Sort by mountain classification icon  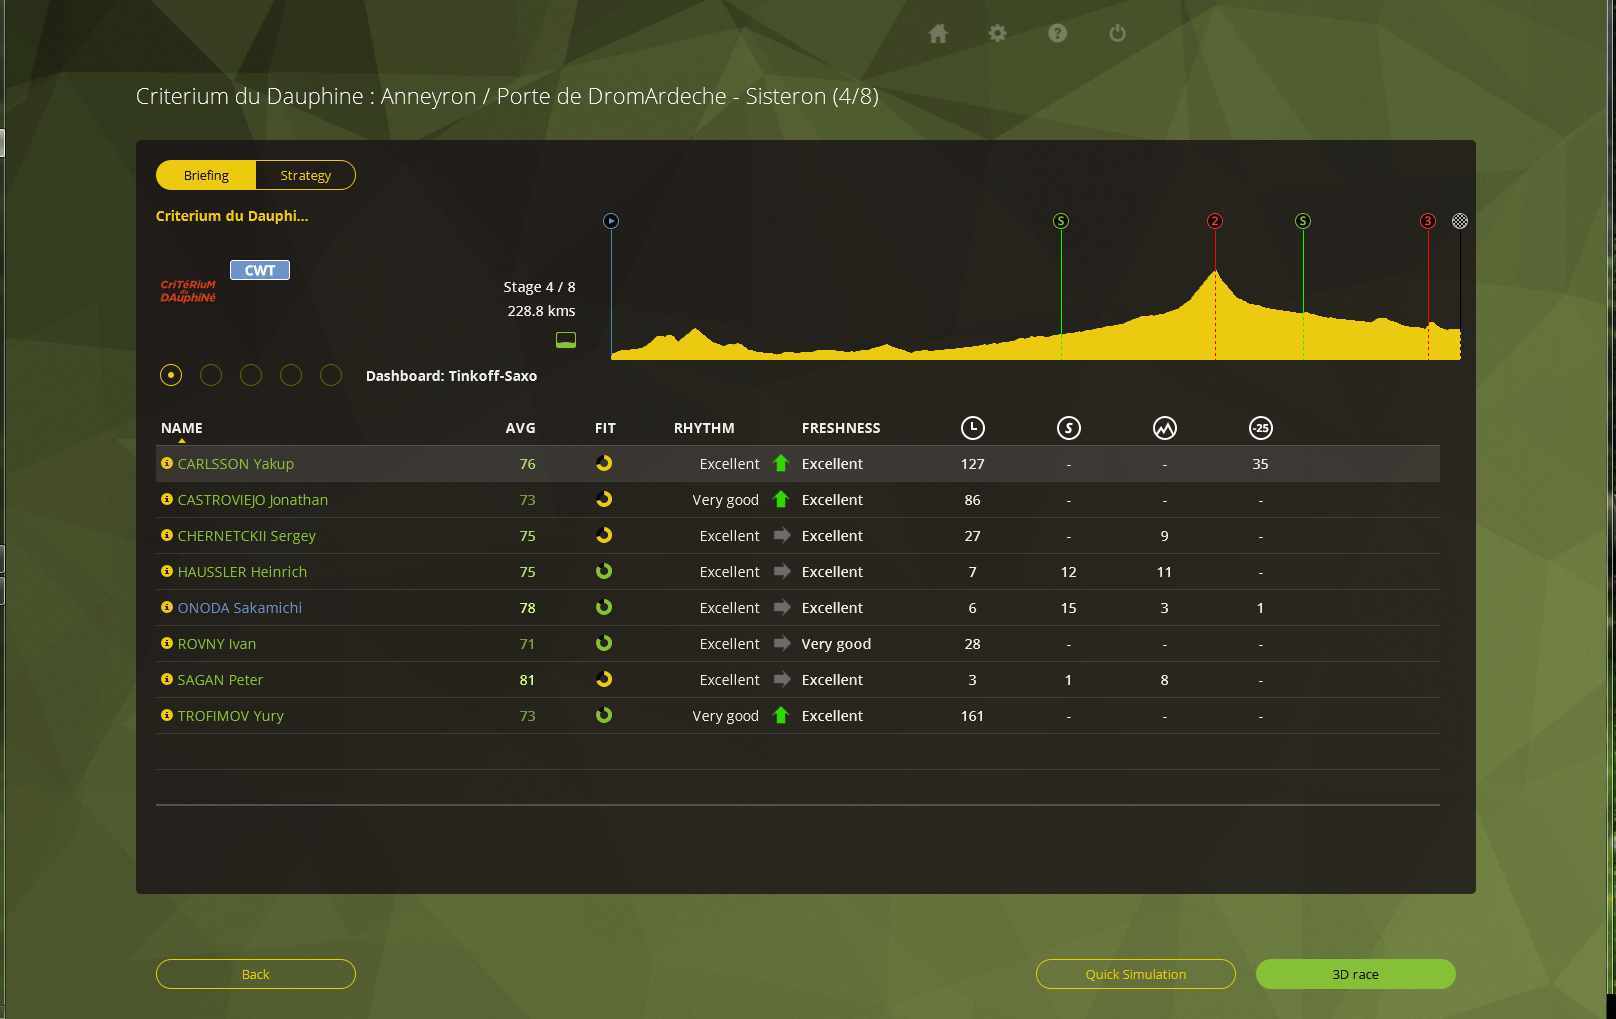tap(1165, 428)
